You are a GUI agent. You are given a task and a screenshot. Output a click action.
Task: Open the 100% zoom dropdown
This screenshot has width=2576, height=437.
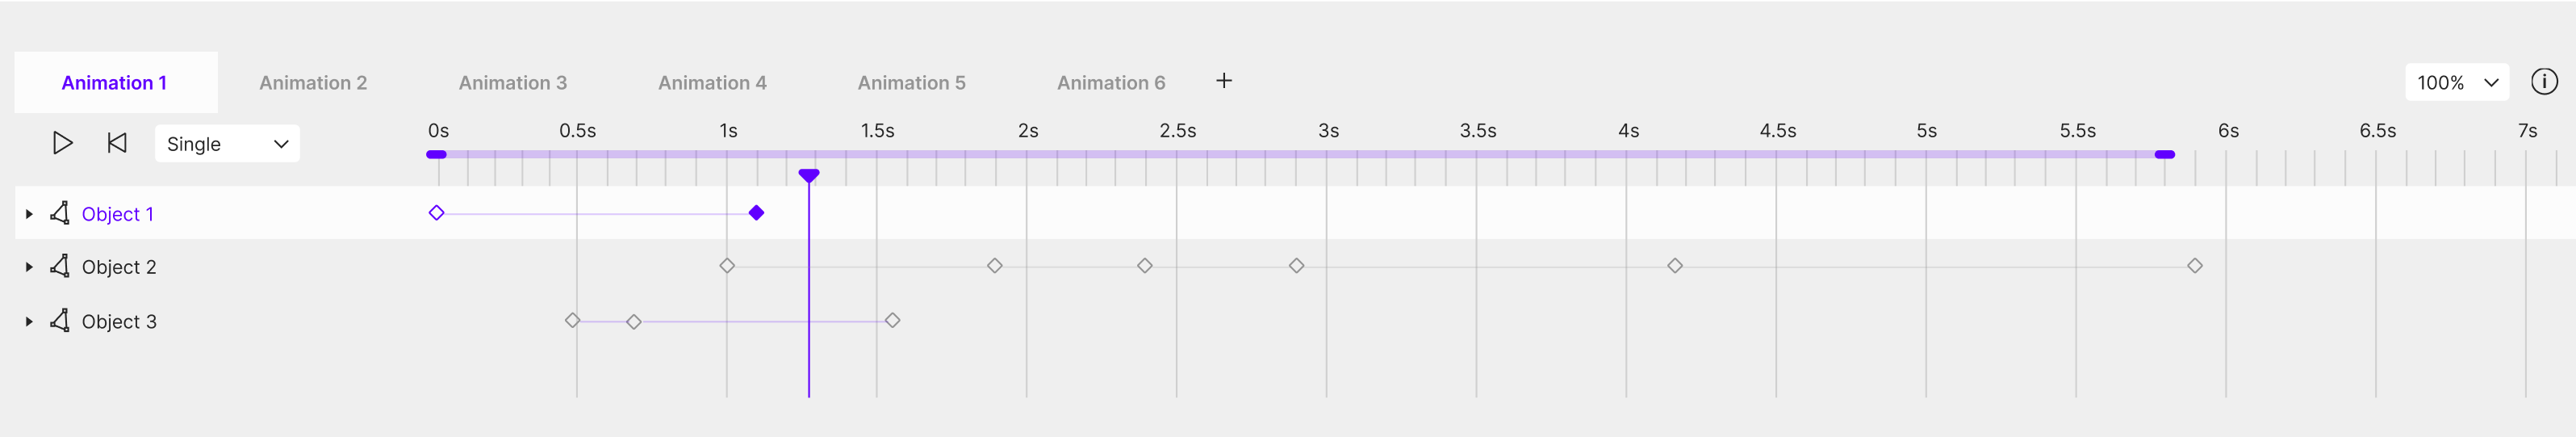(x=2456, y=83)
